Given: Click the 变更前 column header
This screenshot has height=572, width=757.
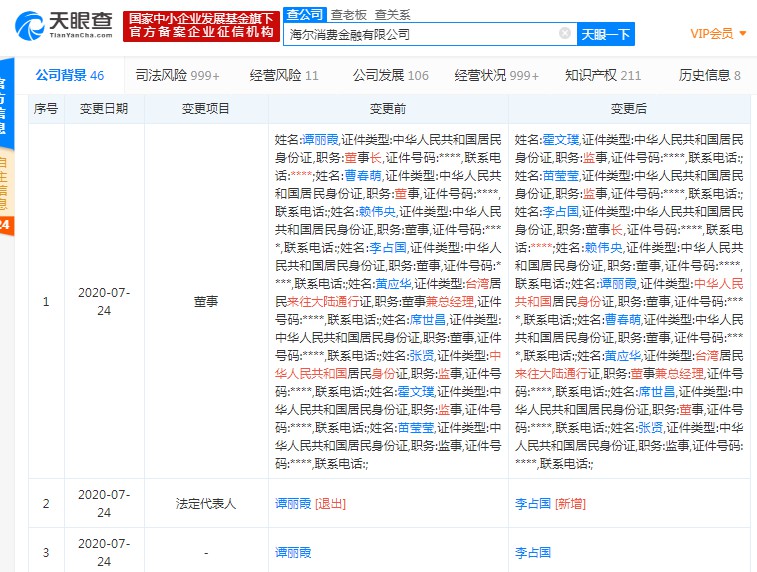Looking at the screenshot, I should click(388, 109).
